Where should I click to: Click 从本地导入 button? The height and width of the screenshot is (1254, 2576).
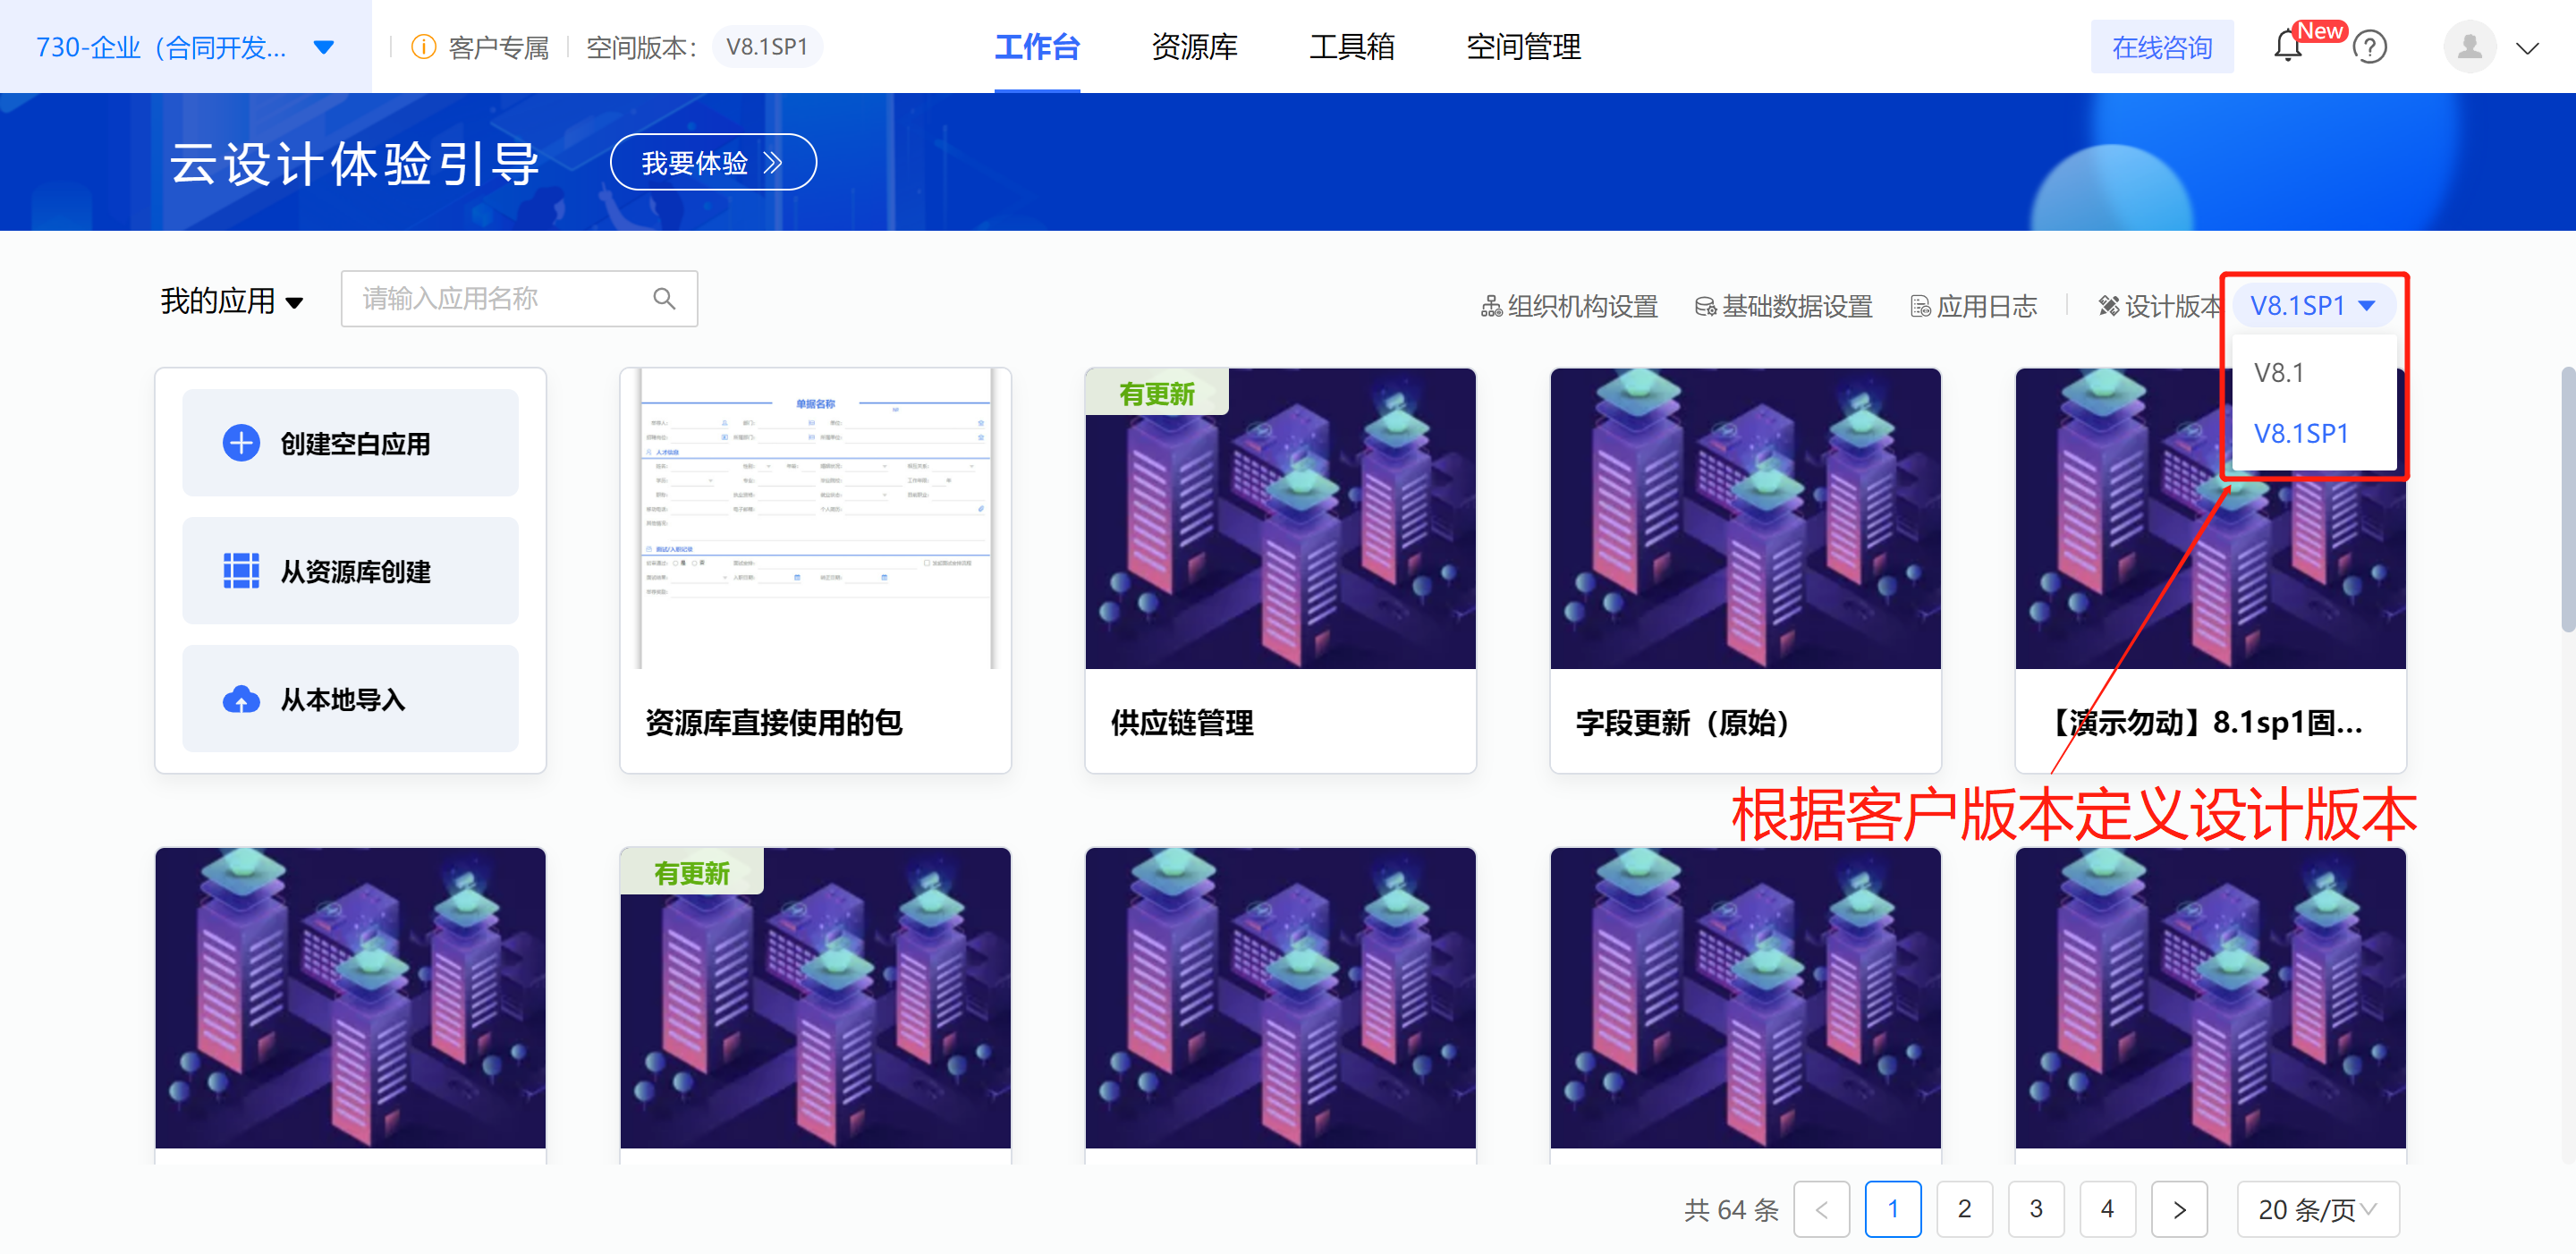(350, 699)
